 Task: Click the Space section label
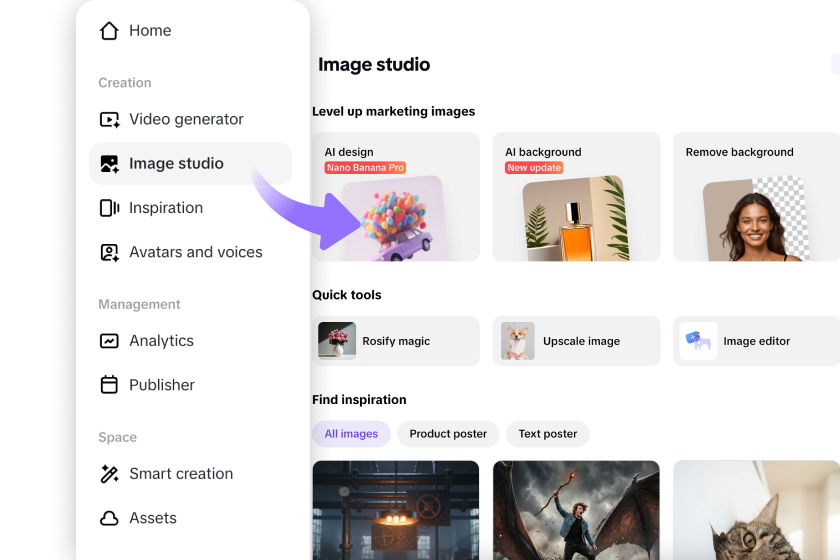pyautogui.click(x=117, y=437)
